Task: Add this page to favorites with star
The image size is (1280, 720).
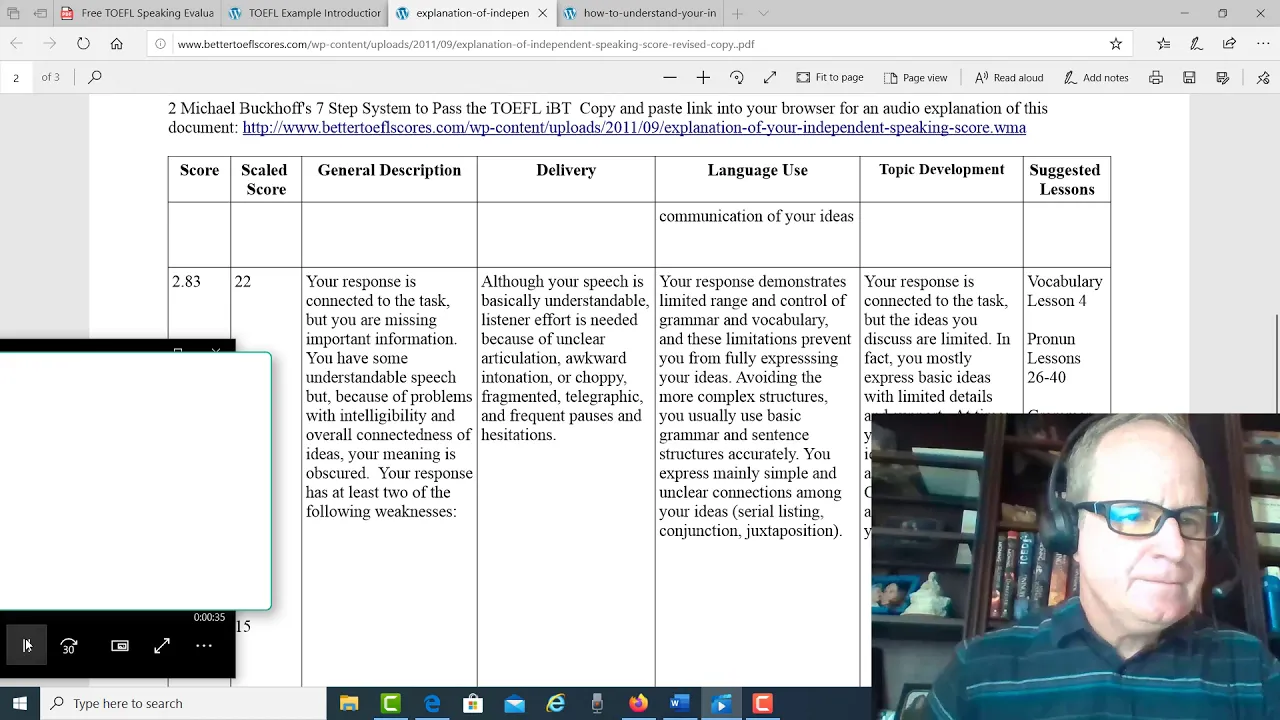Action: [1116, 43]
